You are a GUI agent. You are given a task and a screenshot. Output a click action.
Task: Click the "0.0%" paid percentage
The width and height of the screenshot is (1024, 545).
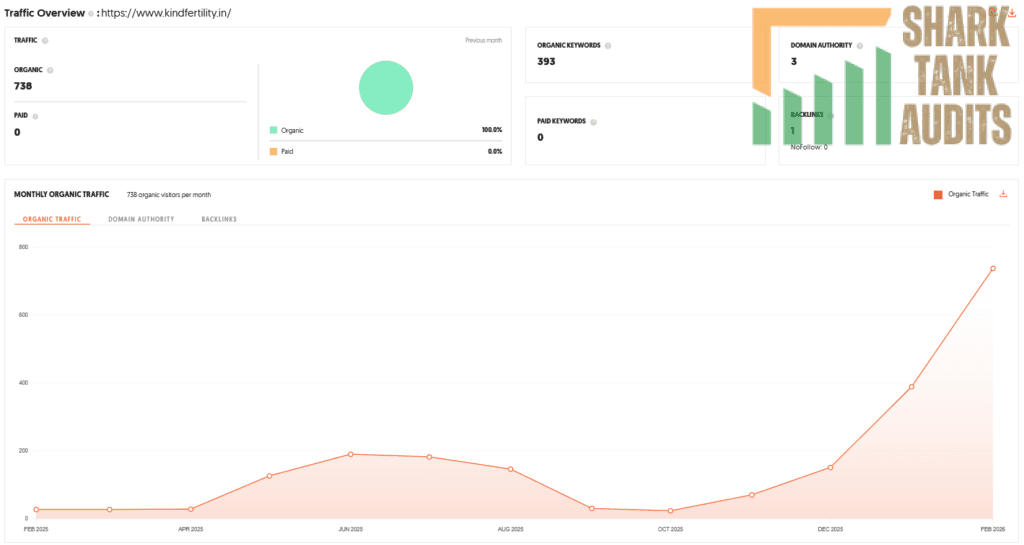495,151
